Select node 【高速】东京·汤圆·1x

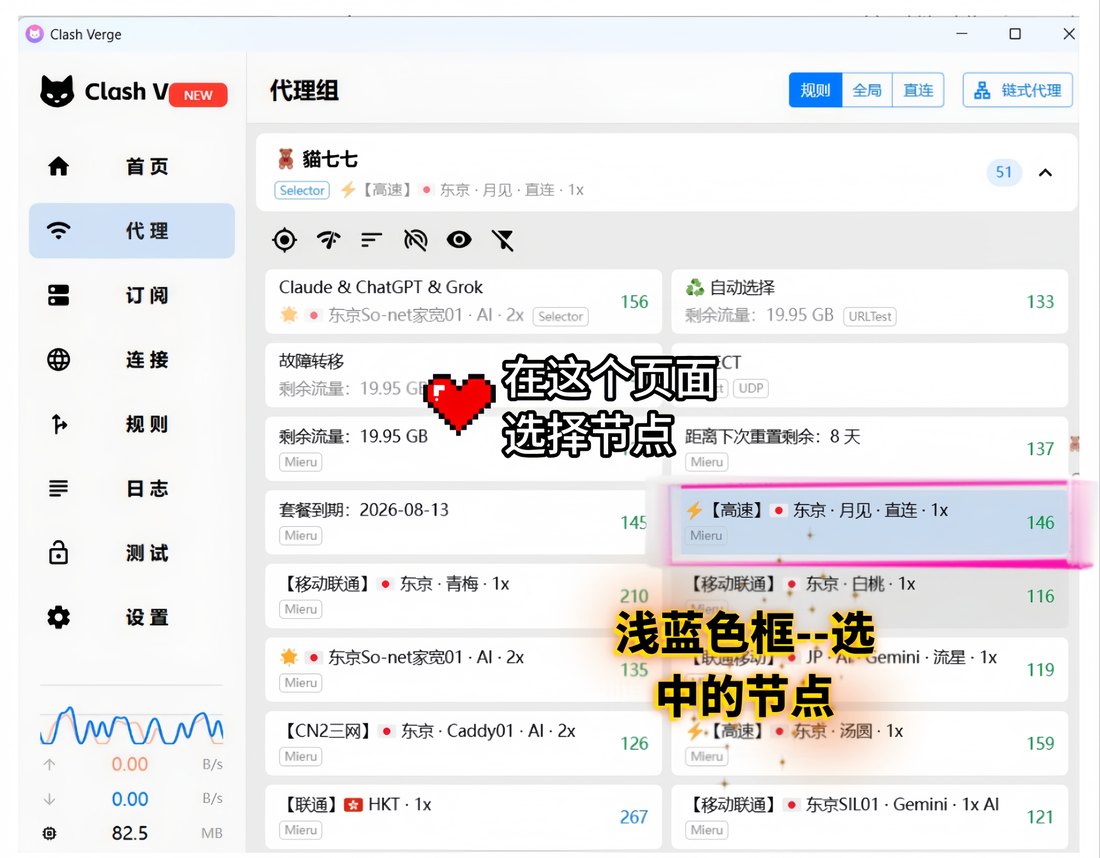coord(869,743)
